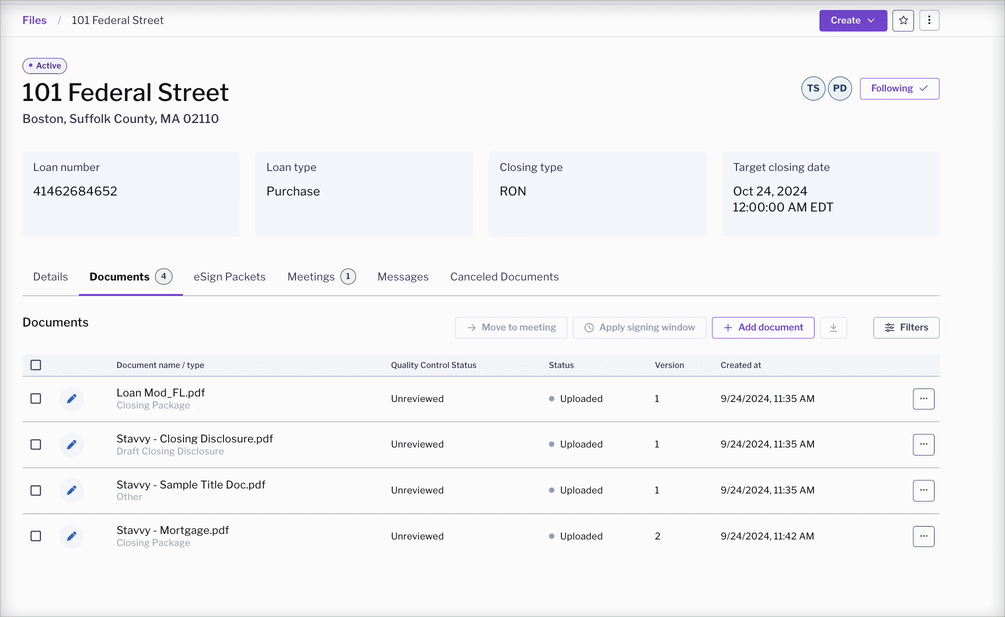View the Canceled Documents tab
This screenshot has width=1005, height=617.
point(504,277)
